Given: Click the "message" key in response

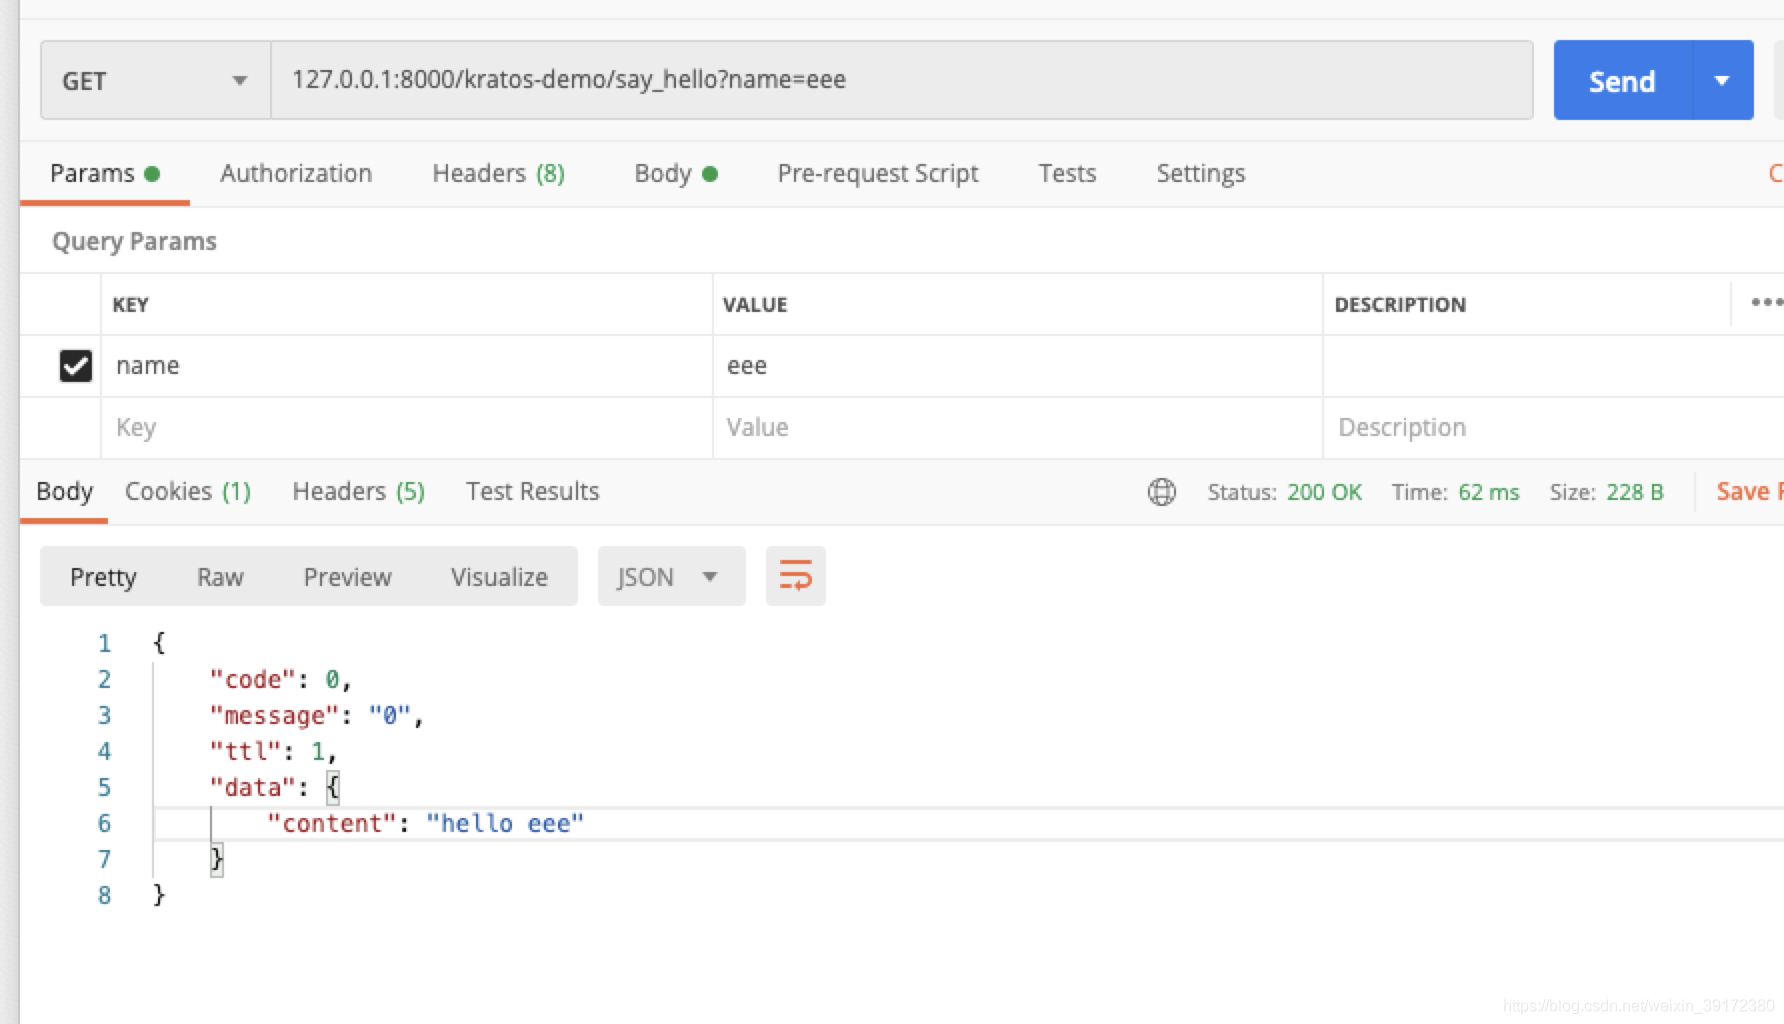Looking at the screenshot, I should click(x=274, y=716).
